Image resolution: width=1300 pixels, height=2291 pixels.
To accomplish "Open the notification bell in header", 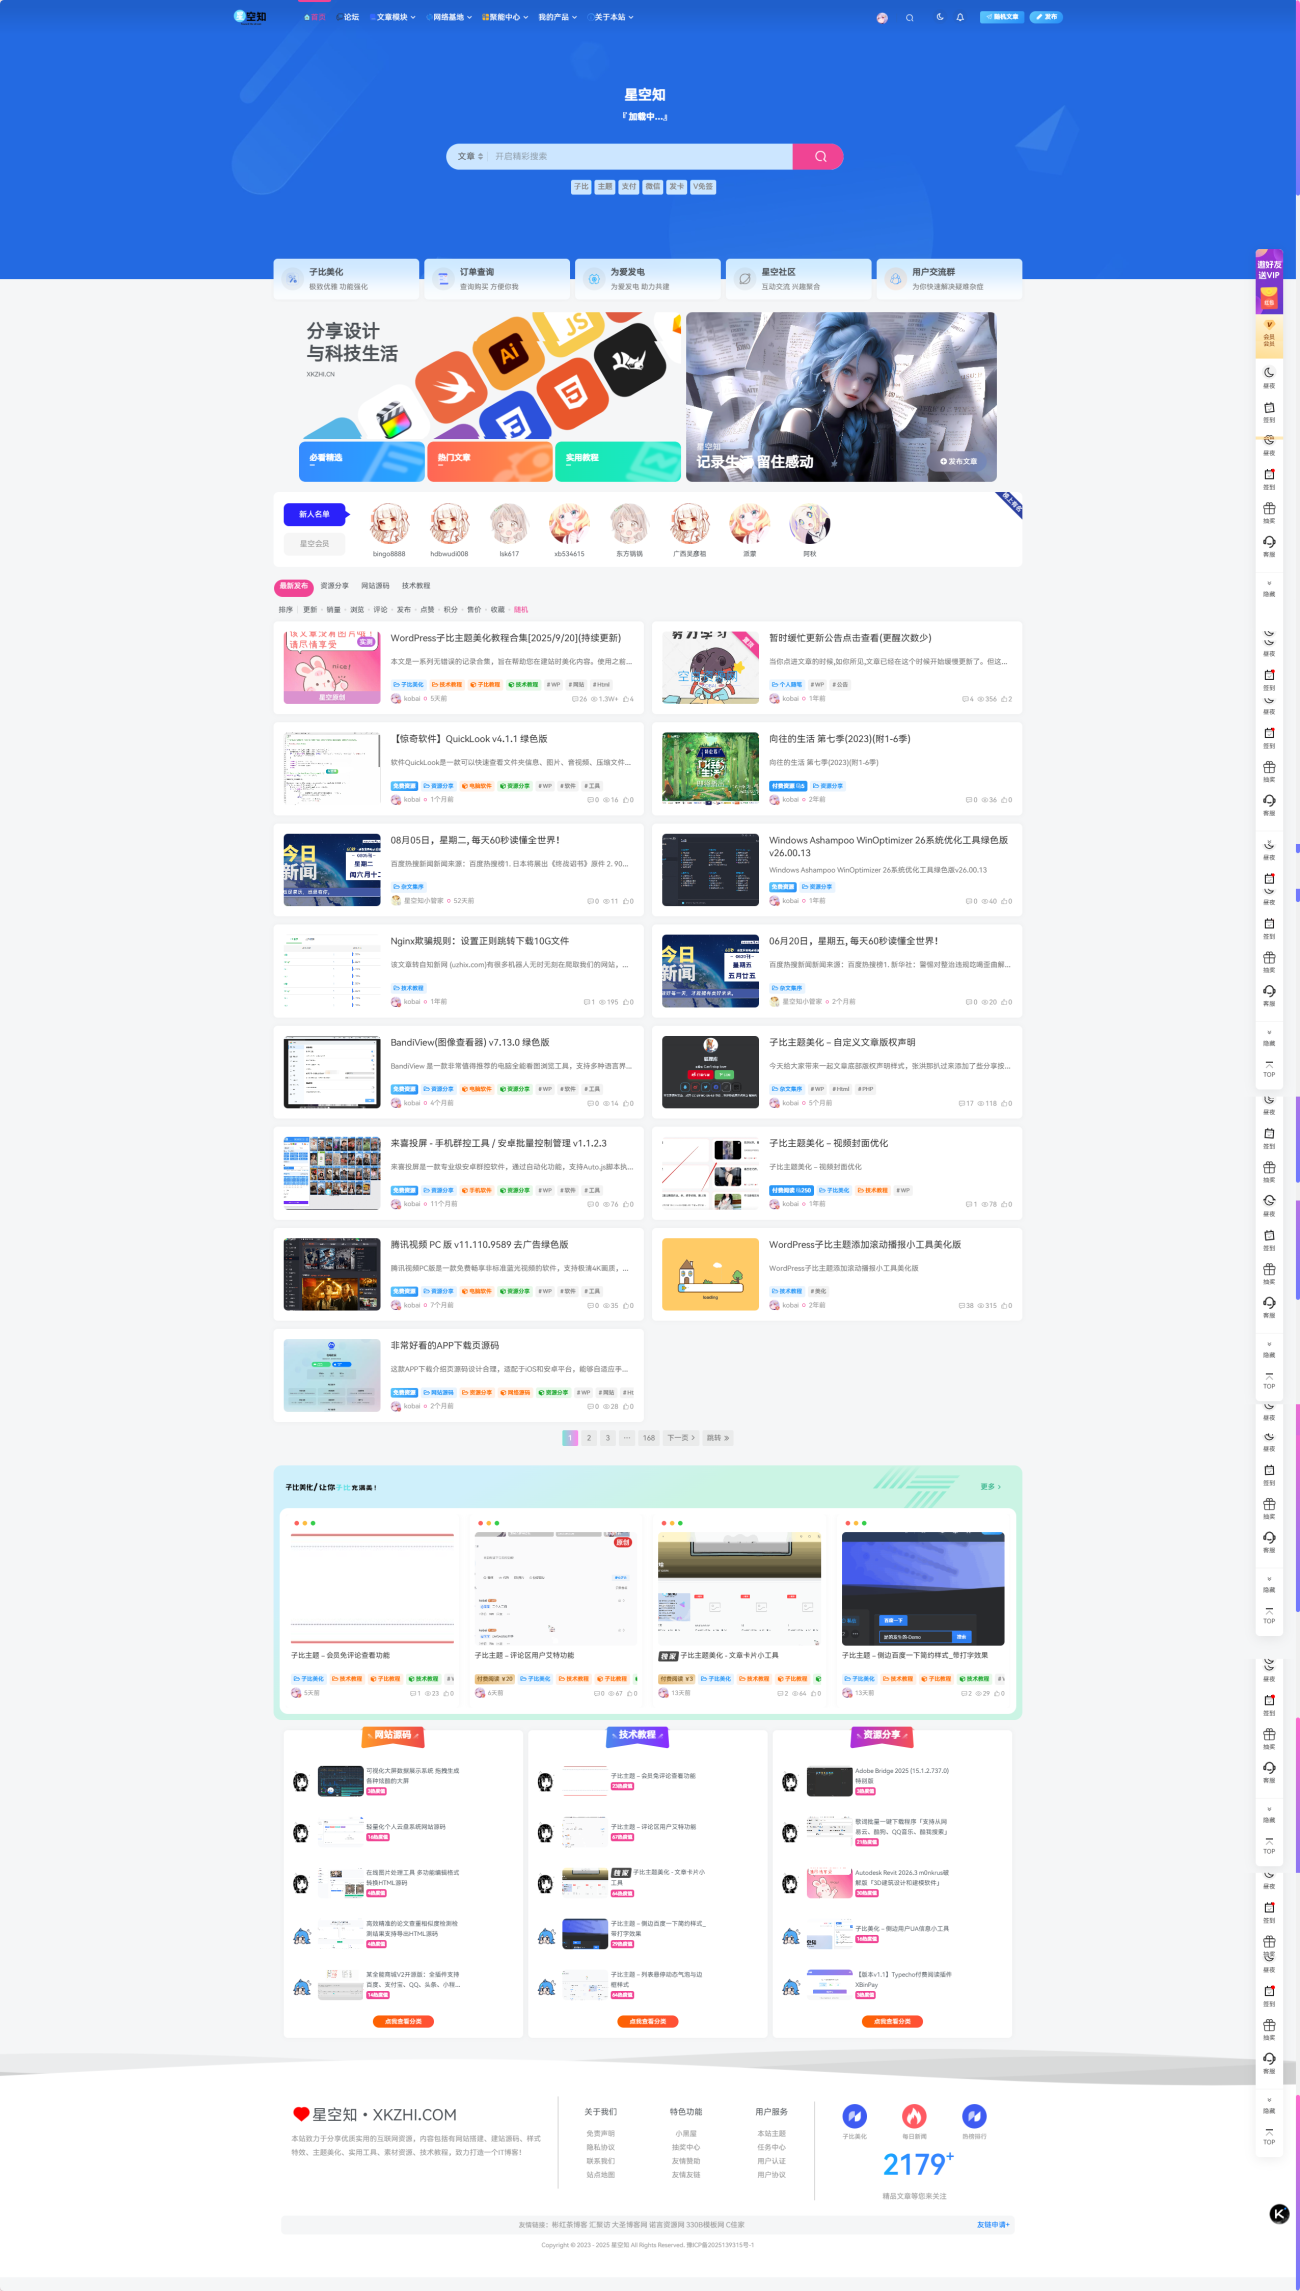I will (x=960, y=17).
